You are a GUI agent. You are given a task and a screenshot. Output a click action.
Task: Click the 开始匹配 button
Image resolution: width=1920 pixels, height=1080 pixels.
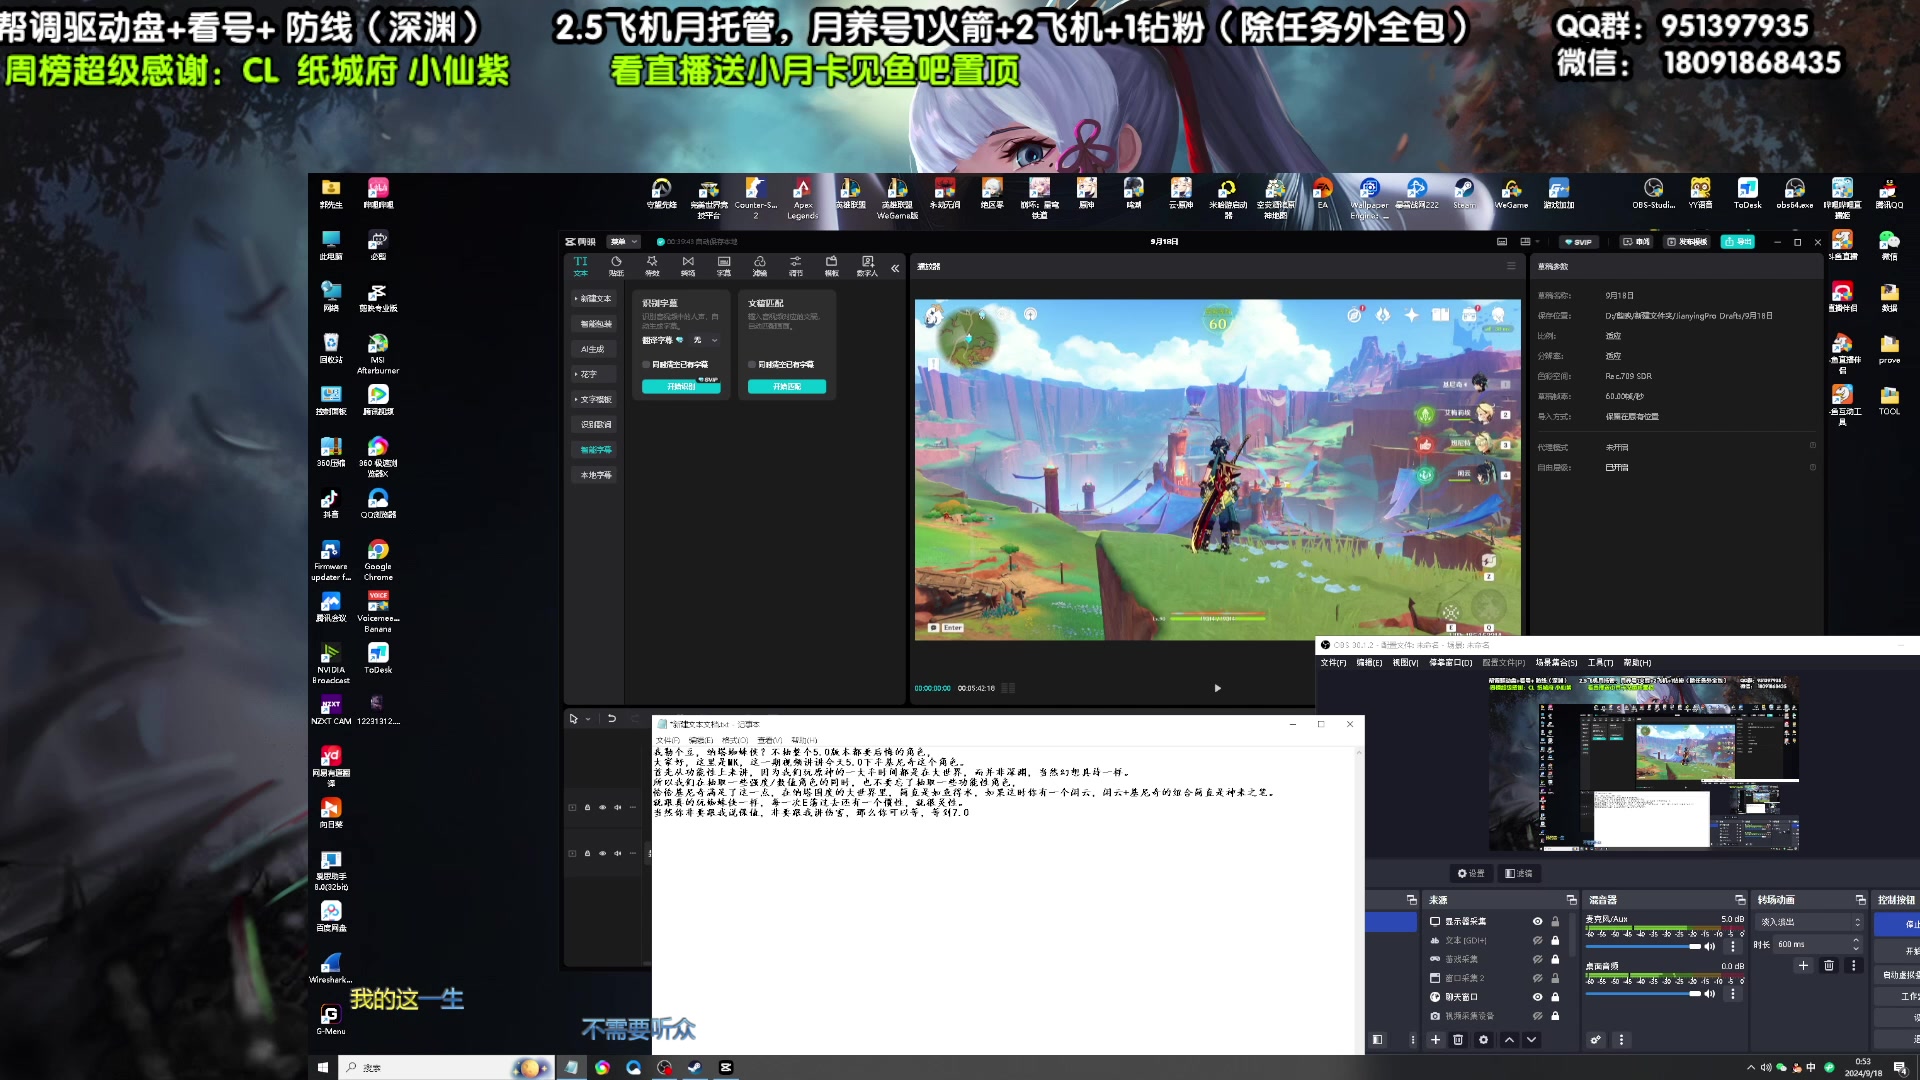click(787, 386)
